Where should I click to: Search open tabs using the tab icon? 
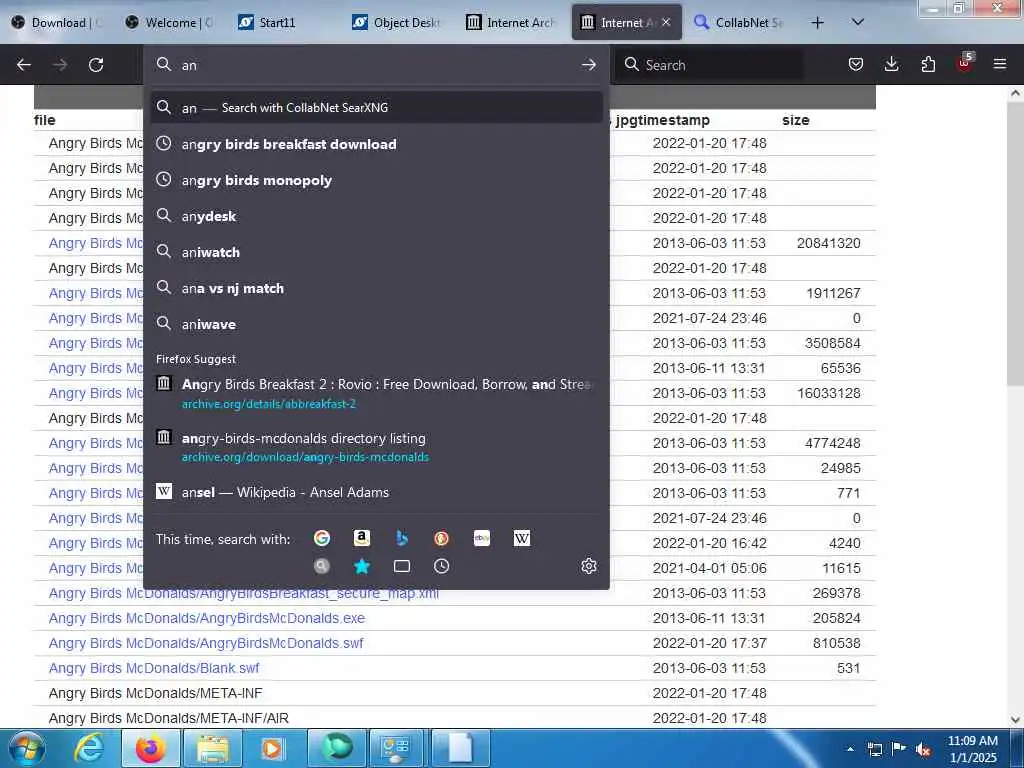[402, 566]
